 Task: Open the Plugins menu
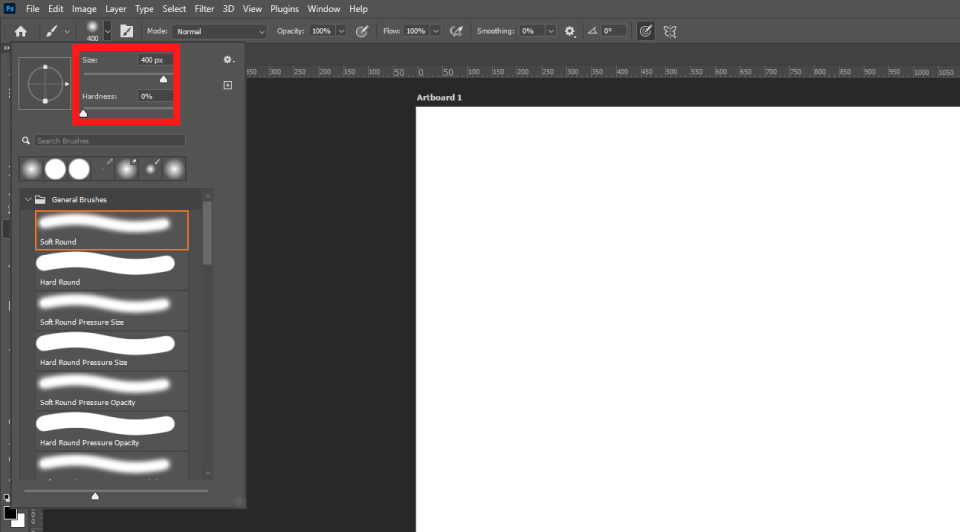[x=284, y=9]
